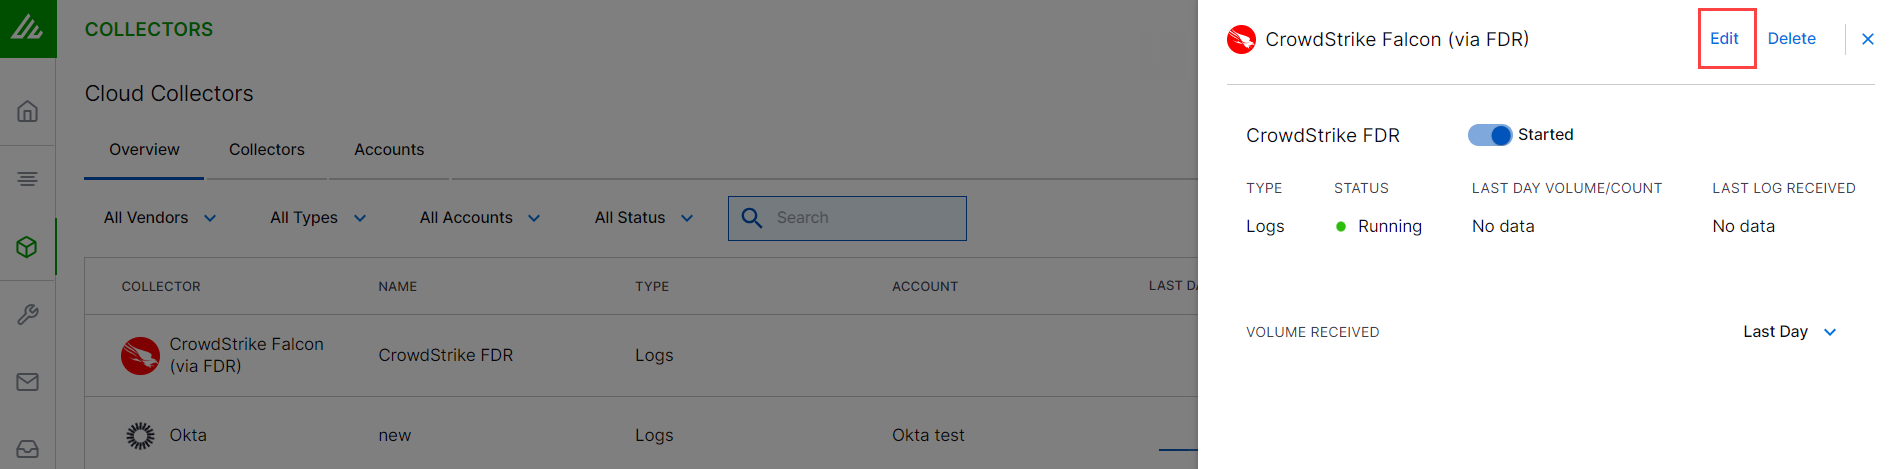Image resolution: width=1896 pixels, height=469 pixels.
Task: Open the Home icon in sidebar
Action: coord(28,111)
